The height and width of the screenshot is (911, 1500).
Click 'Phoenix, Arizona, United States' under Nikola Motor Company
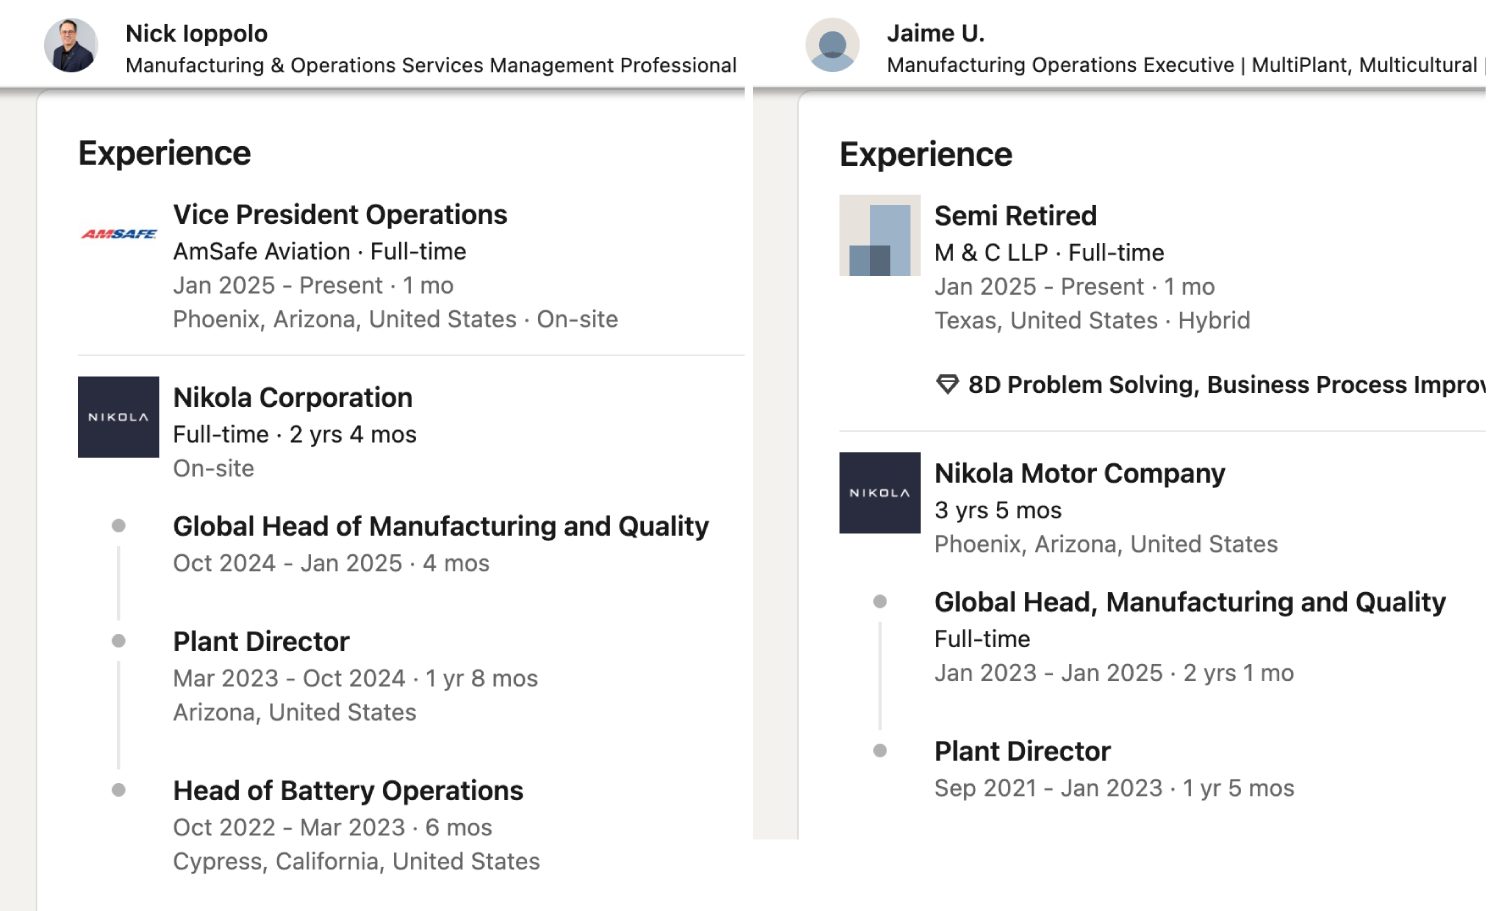coord(1106,544)
